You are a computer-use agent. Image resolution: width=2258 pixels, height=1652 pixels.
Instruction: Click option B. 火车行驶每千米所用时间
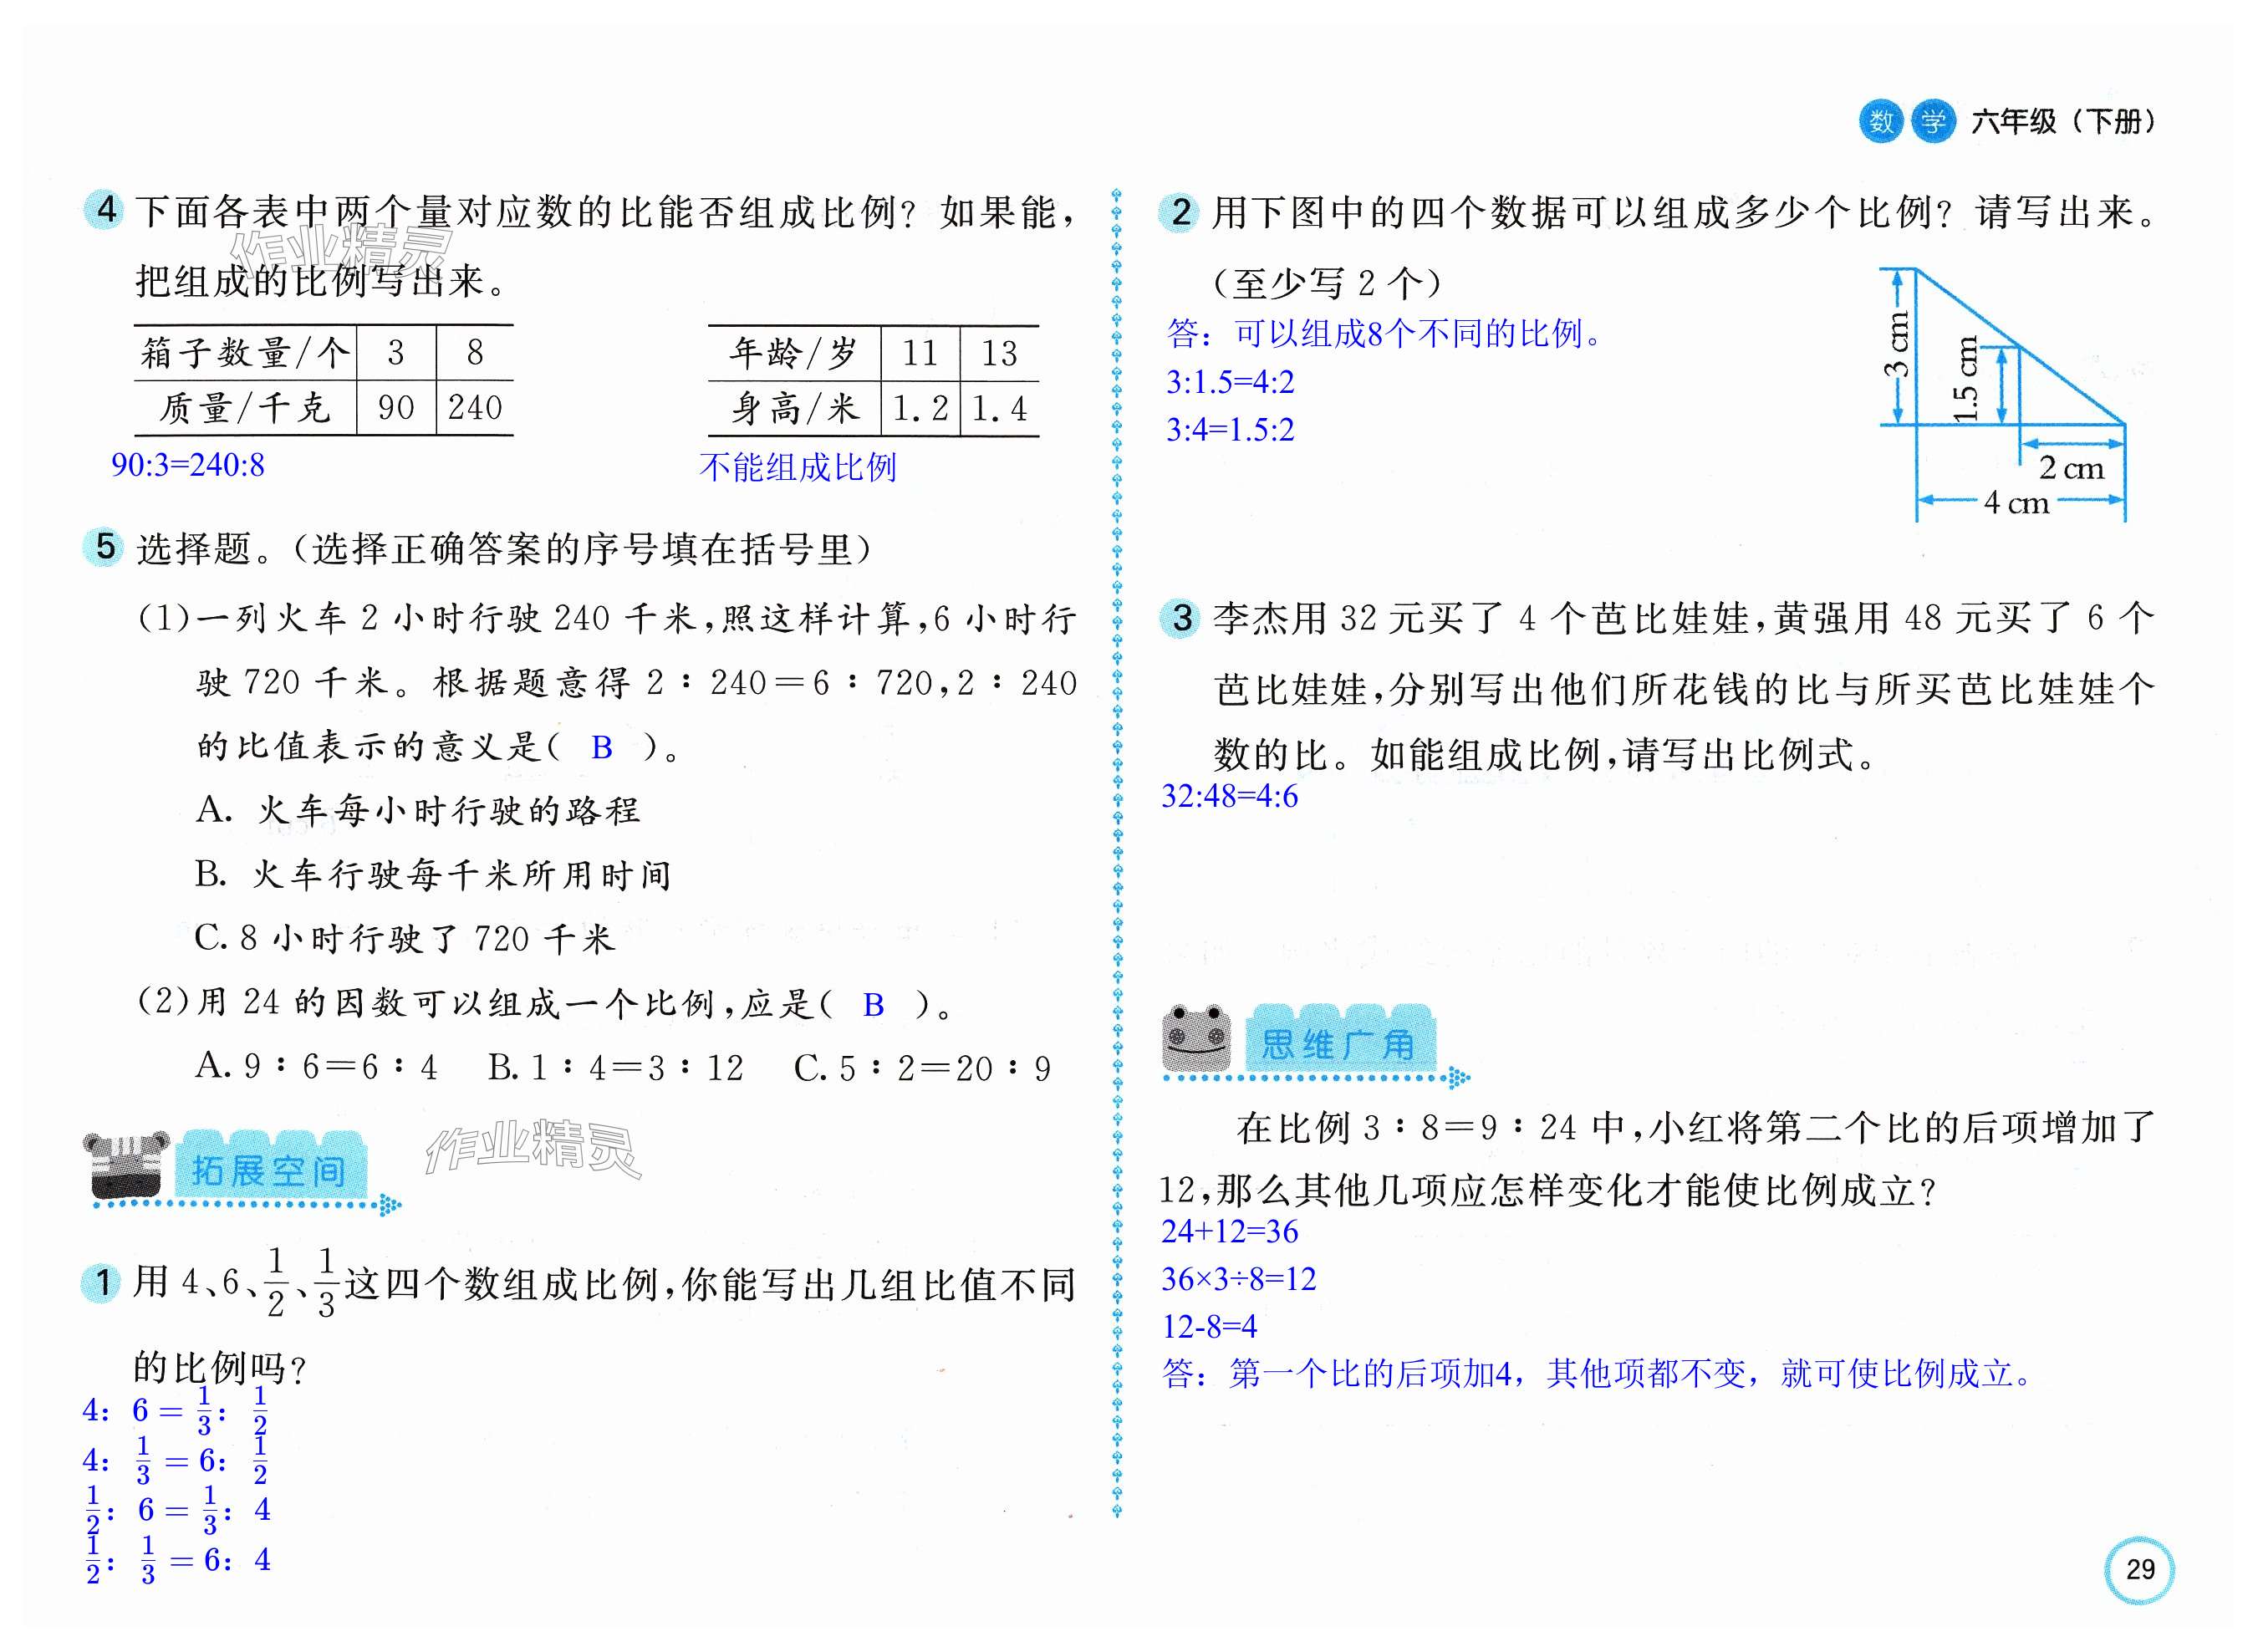coord(433,875)
